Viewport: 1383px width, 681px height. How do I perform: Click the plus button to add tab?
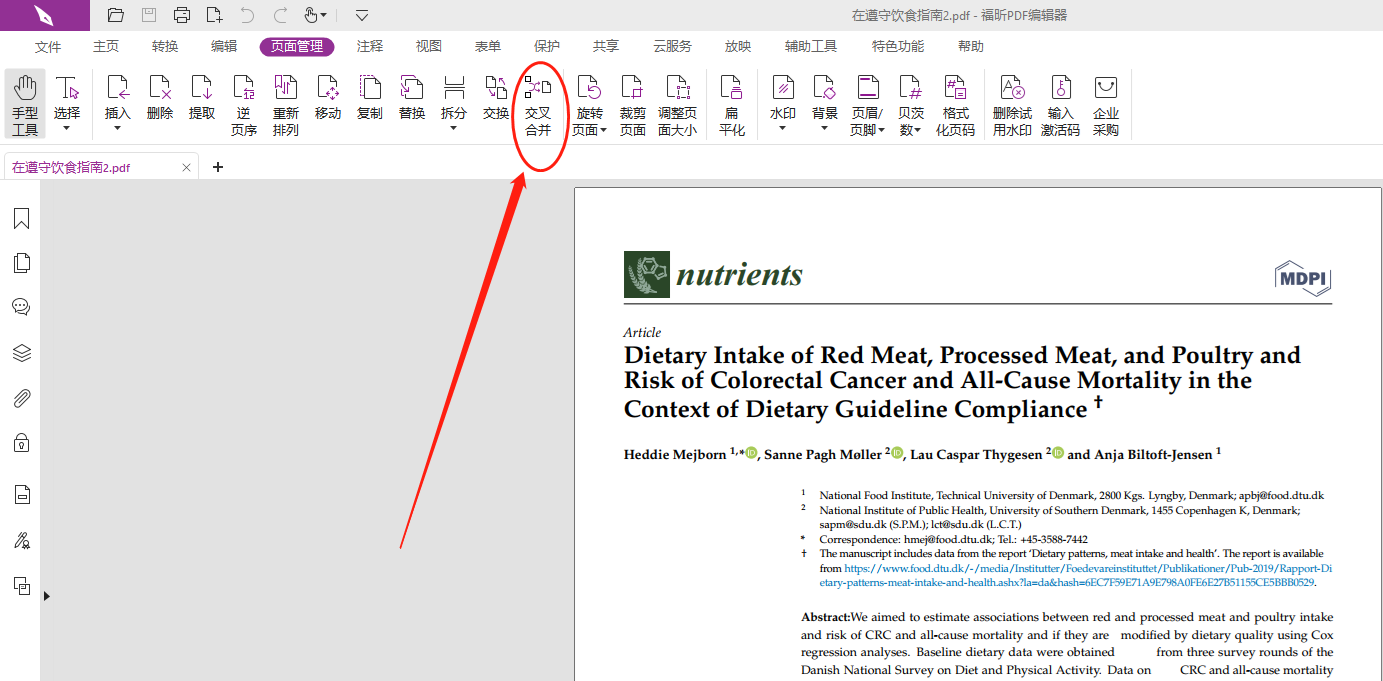tap(218, 167)
